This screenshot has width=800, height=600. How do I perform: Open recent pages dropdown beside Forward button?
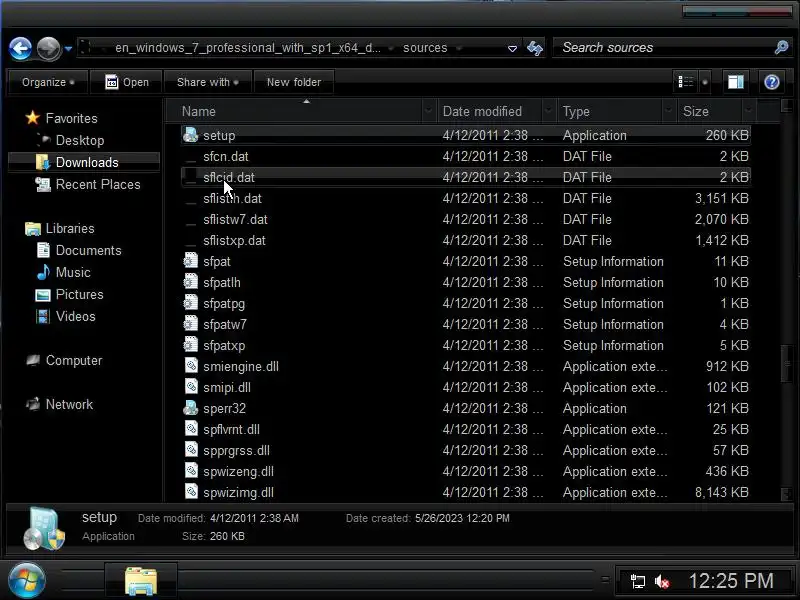click(x=68, y=49)
